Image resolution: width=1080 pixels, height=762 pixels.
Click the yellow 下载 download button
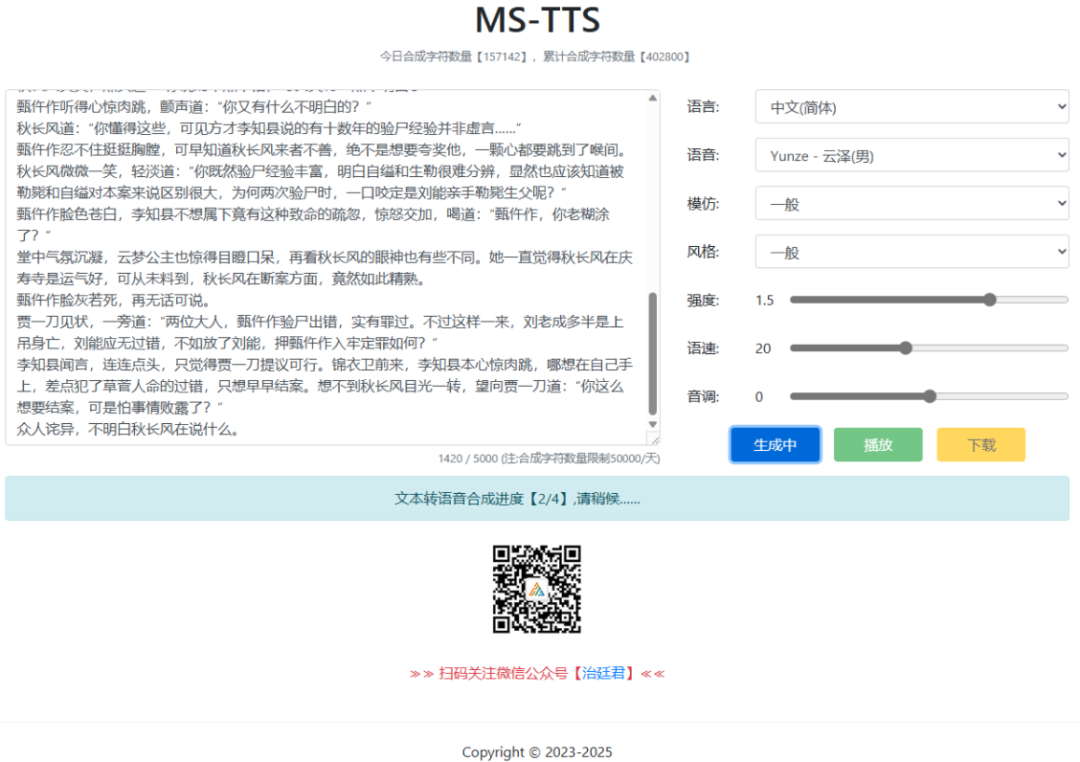pos(980,444)
